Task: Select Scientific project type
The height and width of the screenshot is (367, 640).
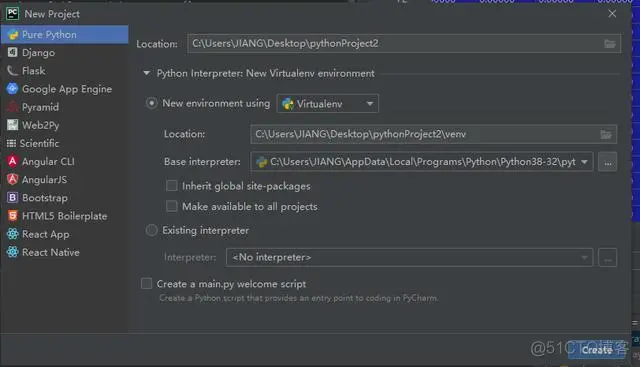Action: [64, 143]
